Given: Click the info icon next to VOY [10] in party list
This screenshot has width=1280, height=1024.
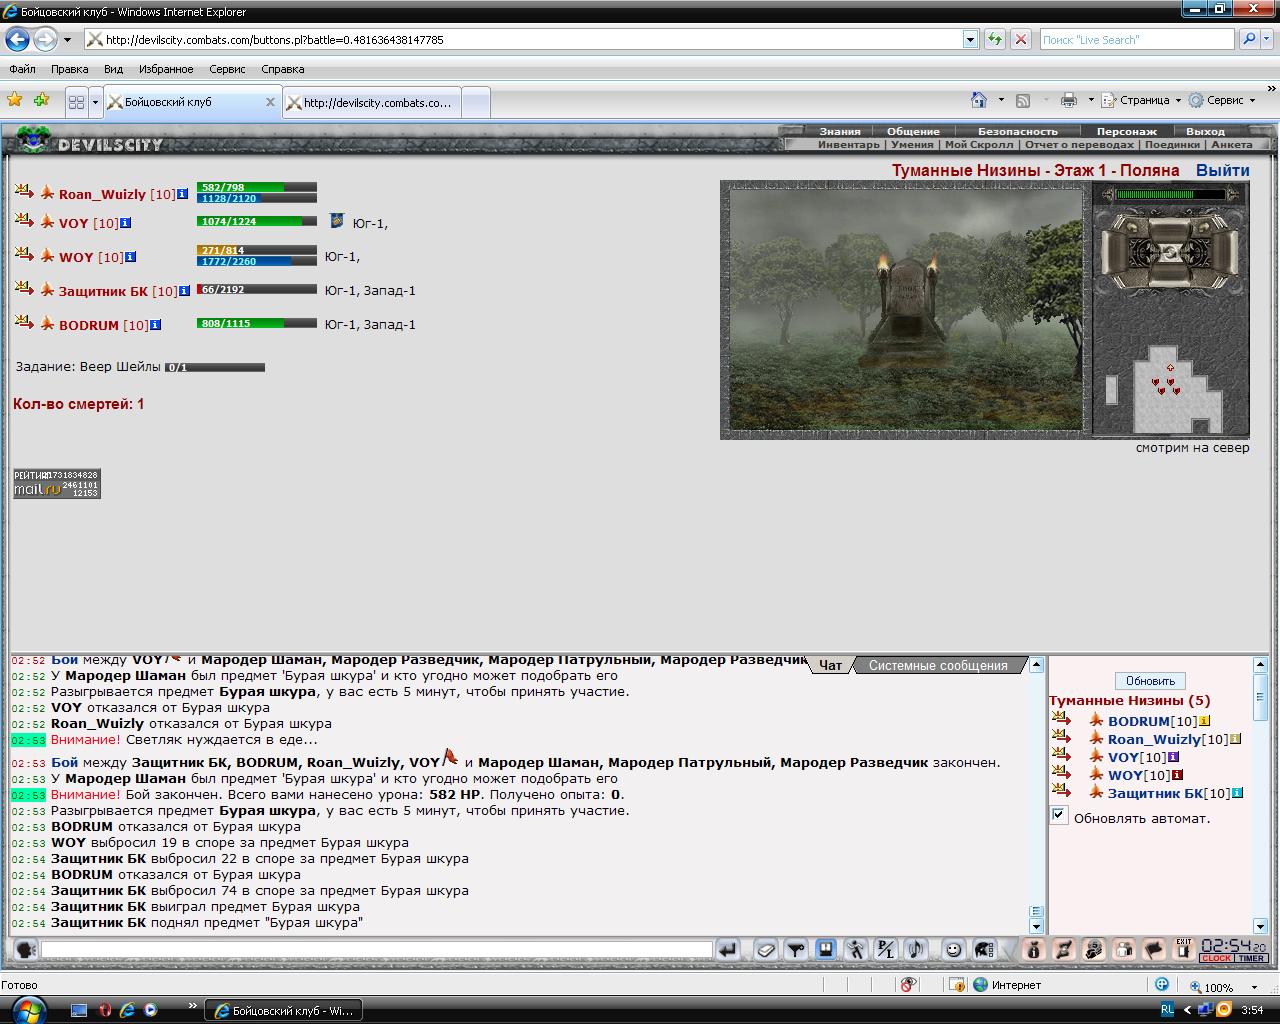Looking at the screenshot, I should (125, 223).
